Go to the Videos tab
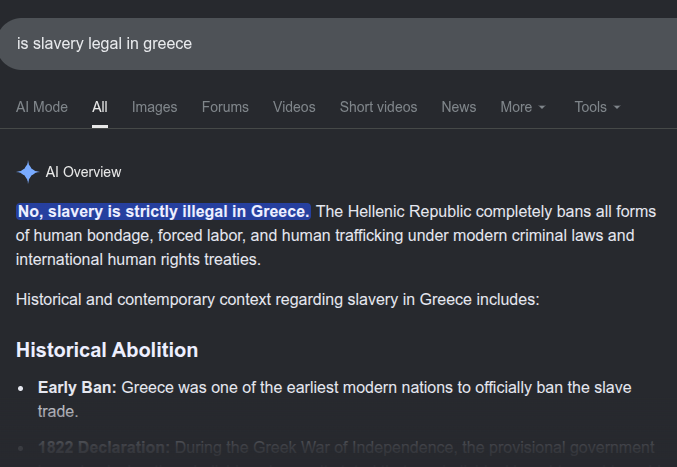This screenshot has width=677, height=467. [294, 107]
